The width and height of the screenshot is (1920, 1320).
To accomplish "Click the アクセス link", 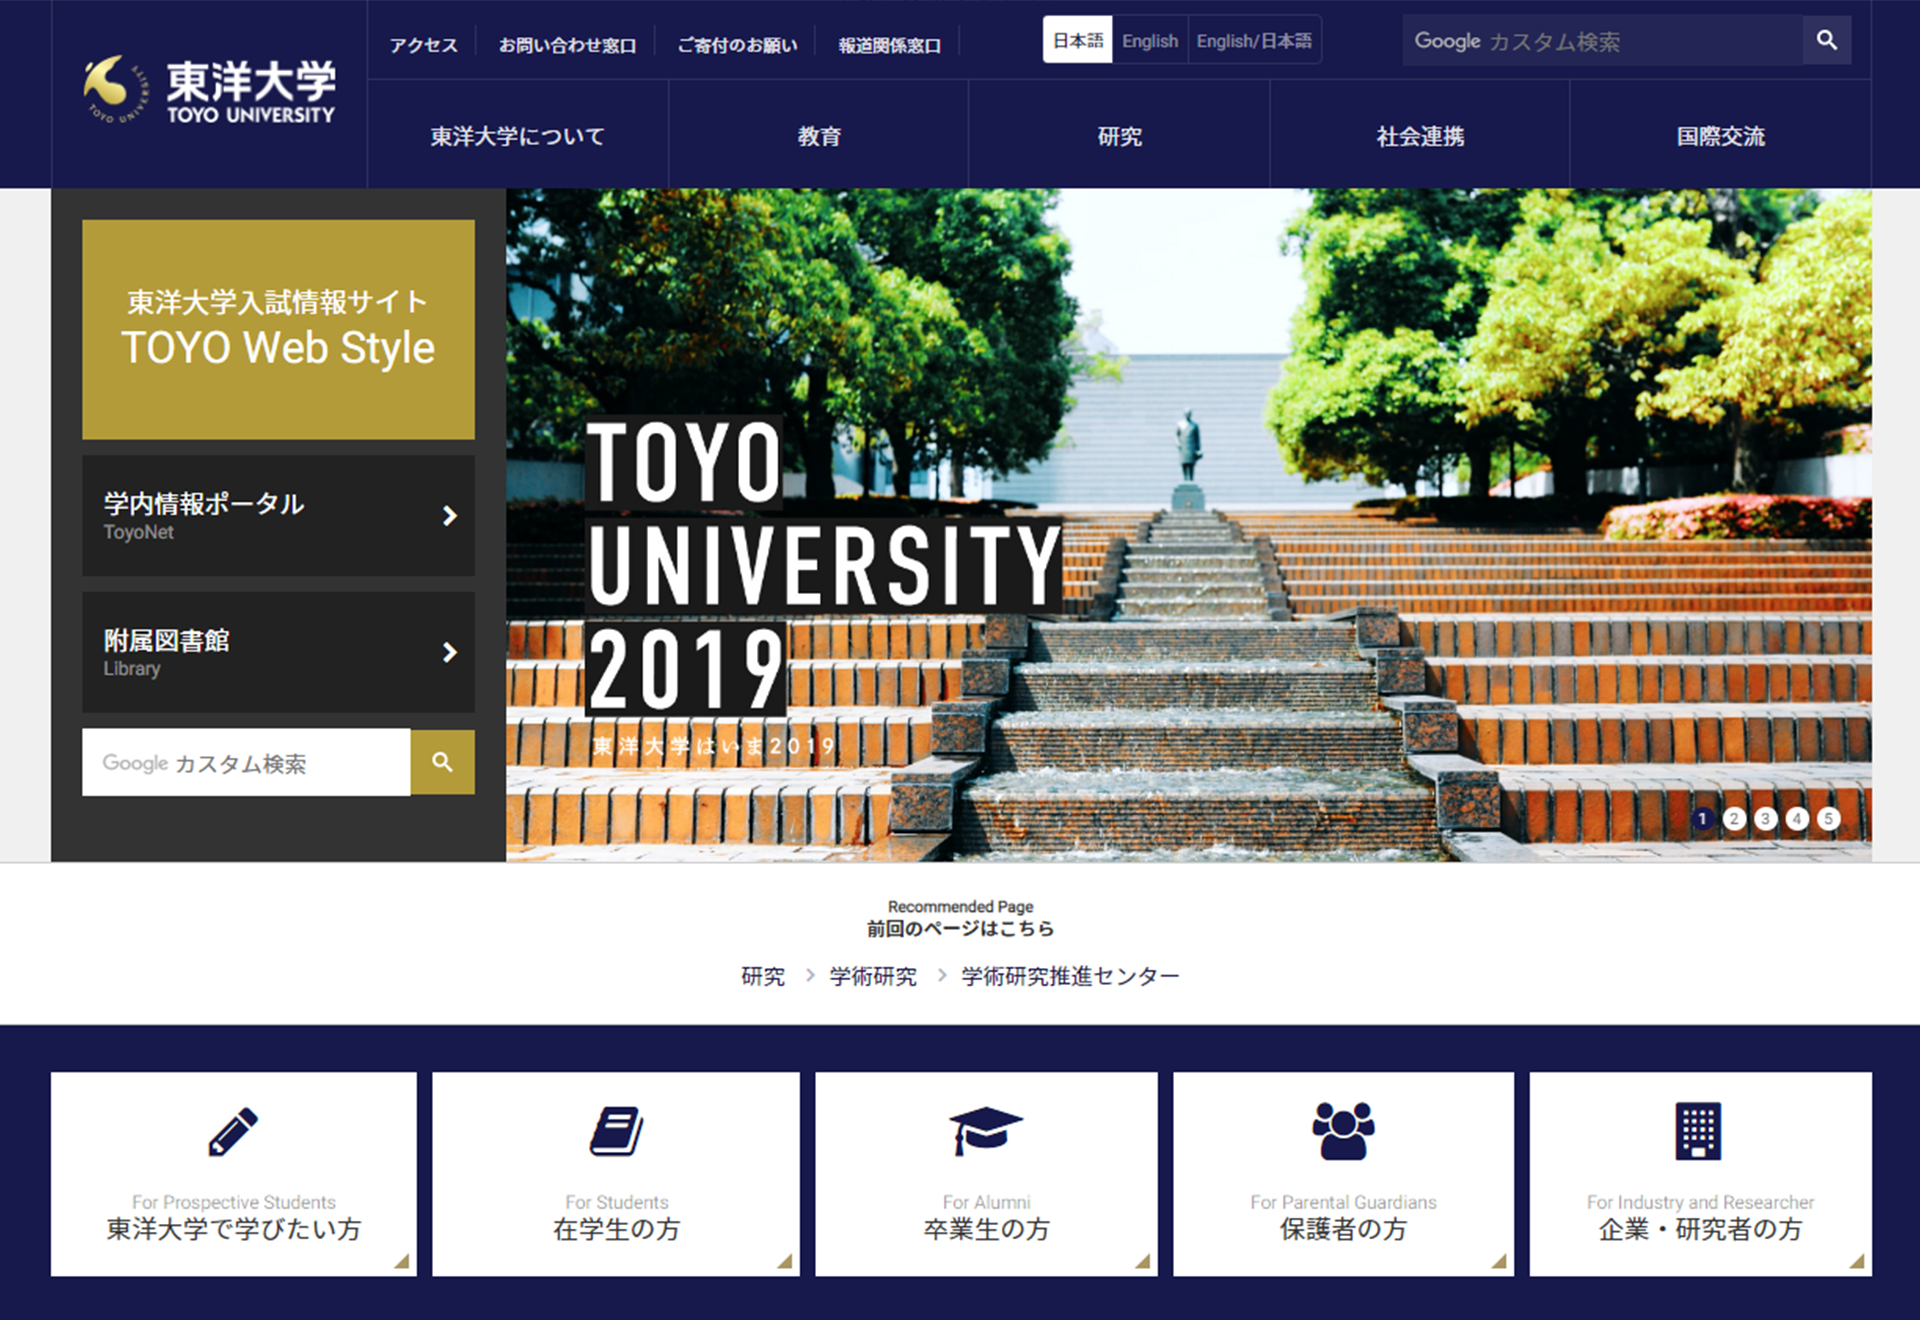I will pos(424,45).
